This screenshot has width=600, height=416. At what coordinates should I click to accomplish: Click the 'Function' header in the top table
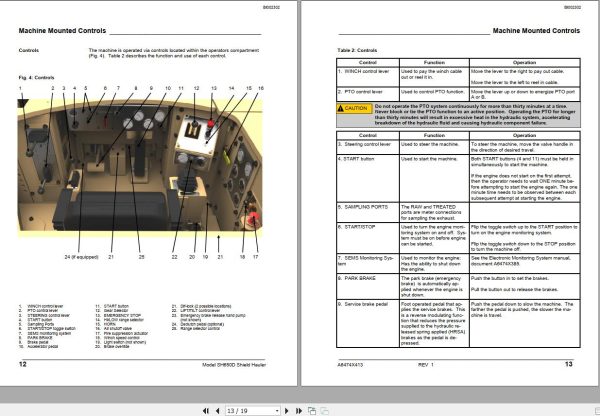point(434,62)
